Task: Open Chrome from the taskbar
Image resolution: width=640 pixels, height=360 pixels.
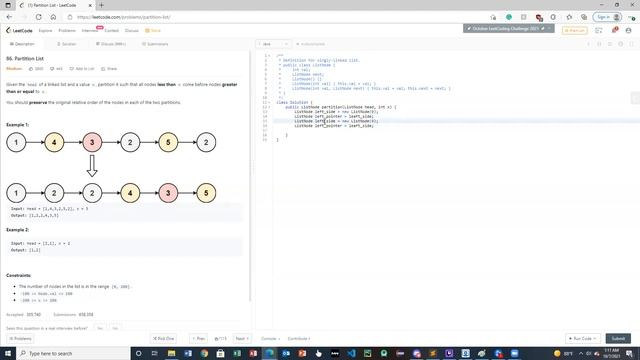Action: click(204, 353)
